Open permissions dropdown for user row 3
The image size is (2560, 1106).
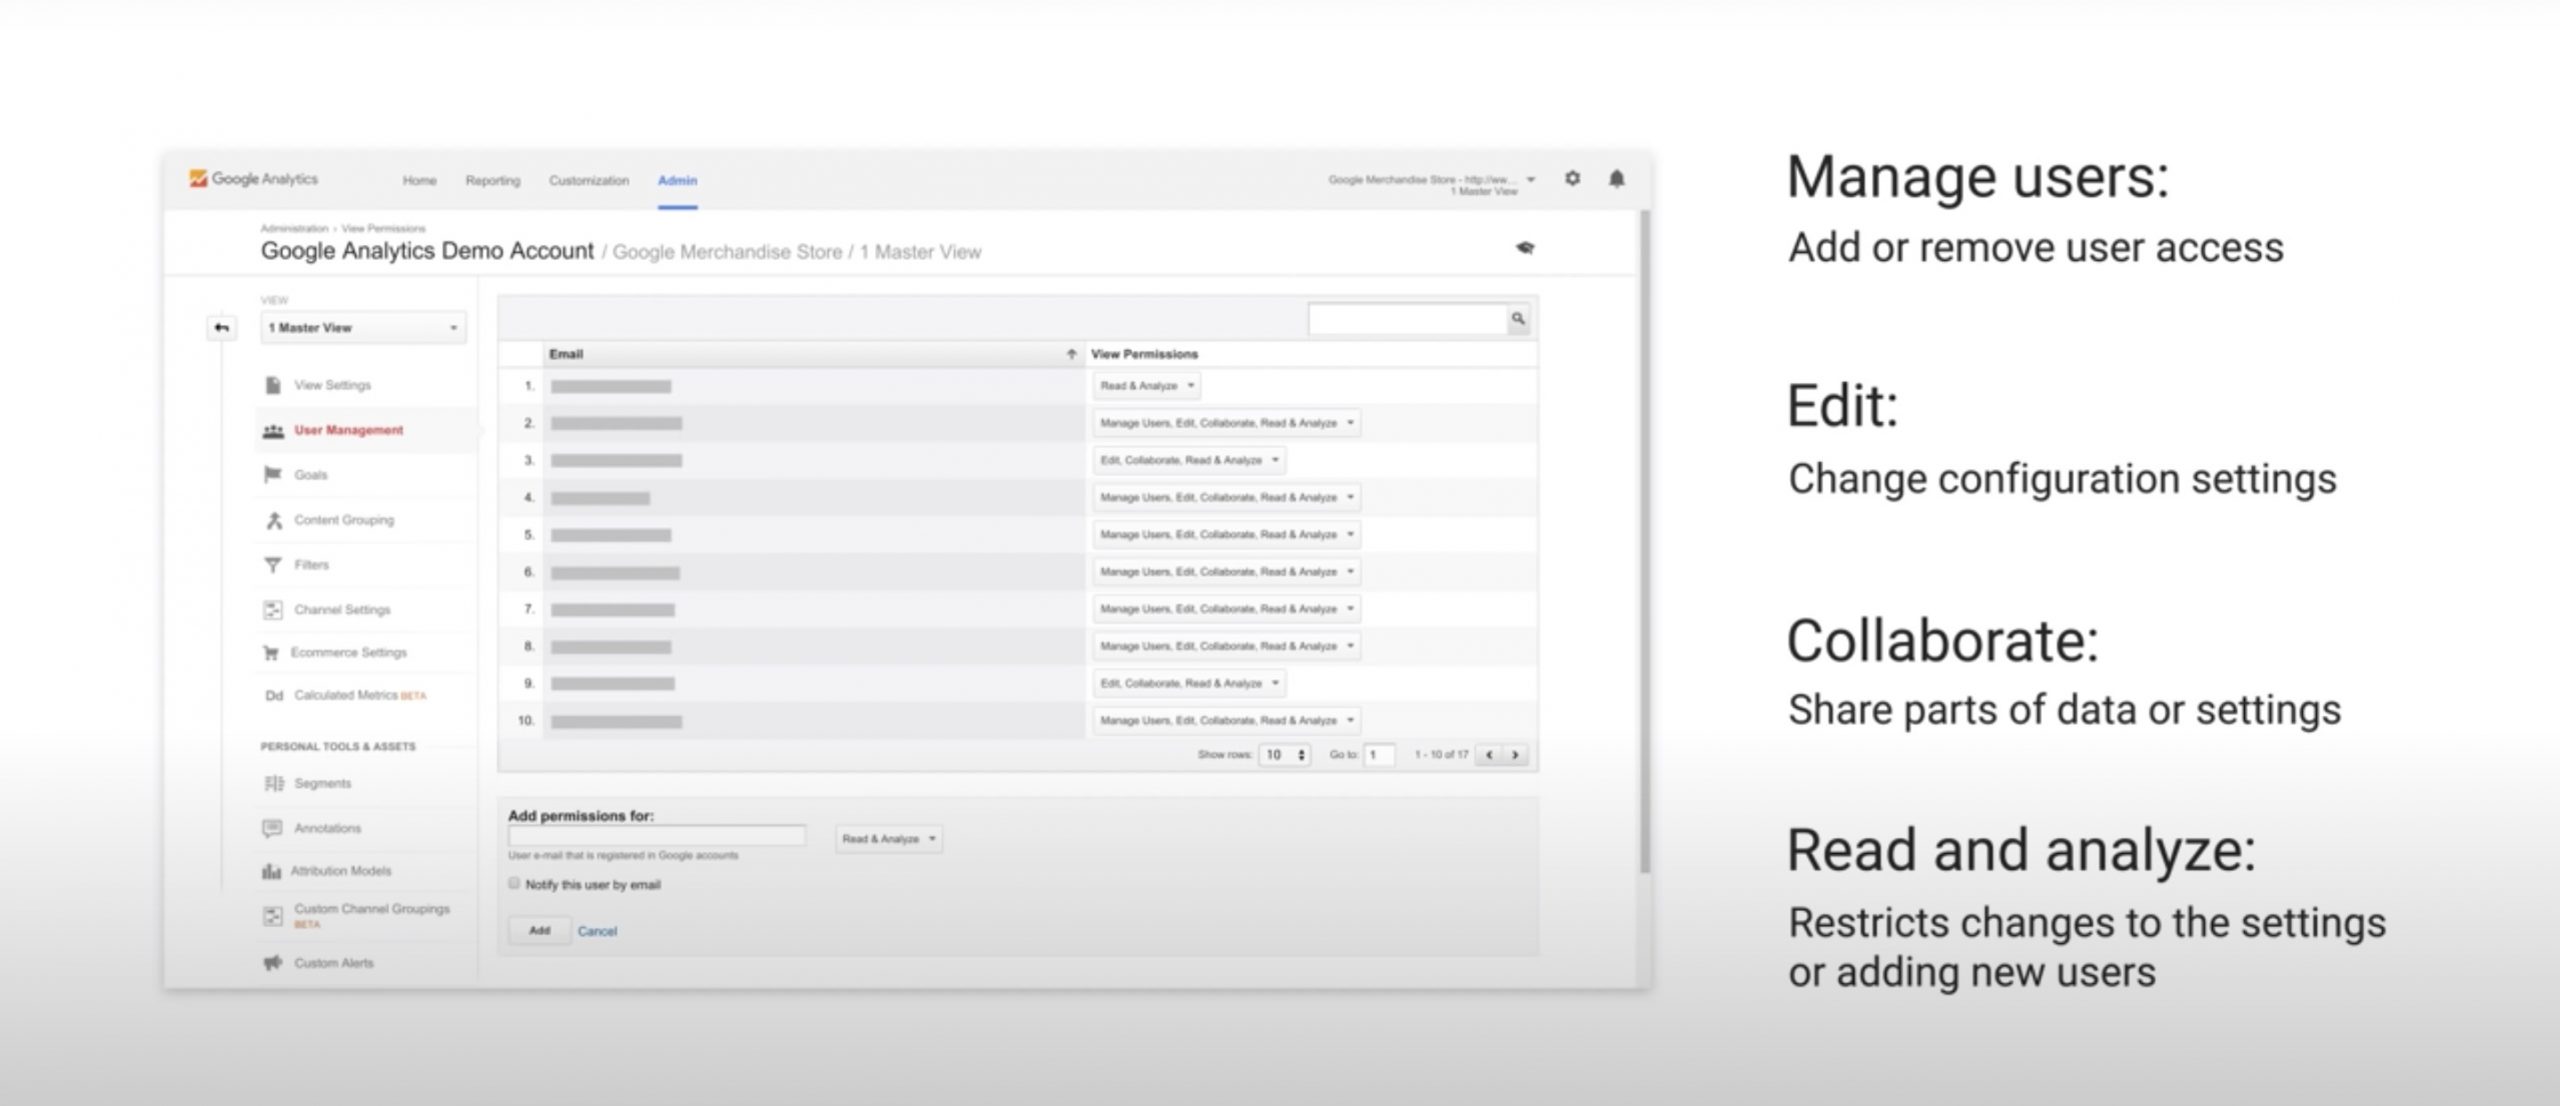1189,460
